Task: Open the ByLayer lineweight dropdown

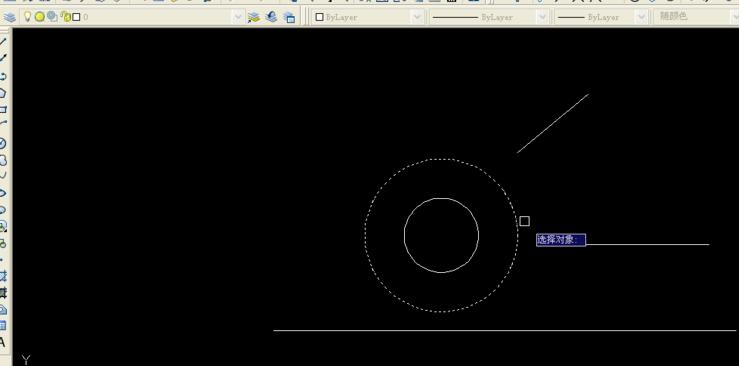Action: pos(641,17)
